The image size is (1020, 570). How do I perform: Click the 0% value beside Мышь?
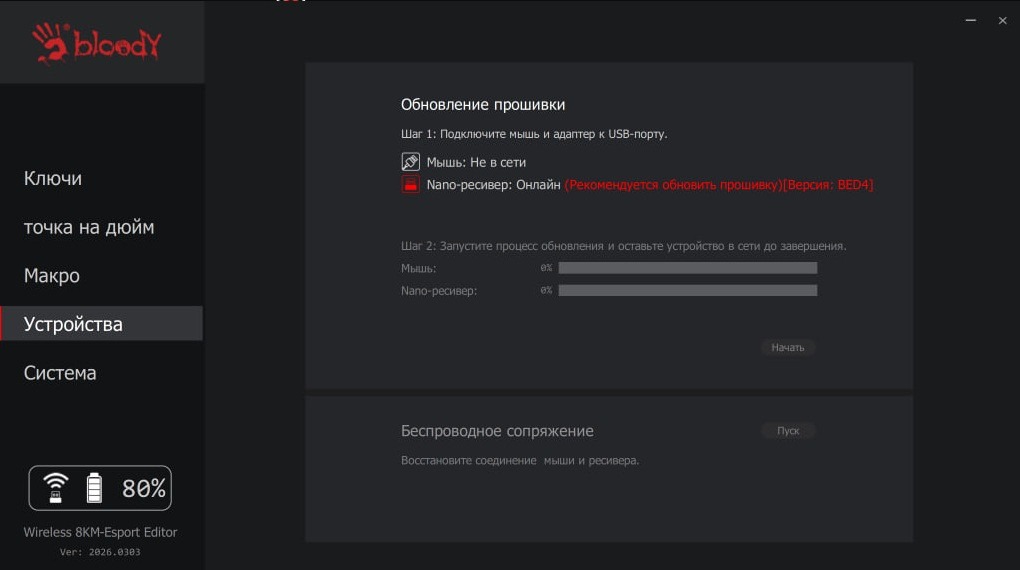point(546,268)
